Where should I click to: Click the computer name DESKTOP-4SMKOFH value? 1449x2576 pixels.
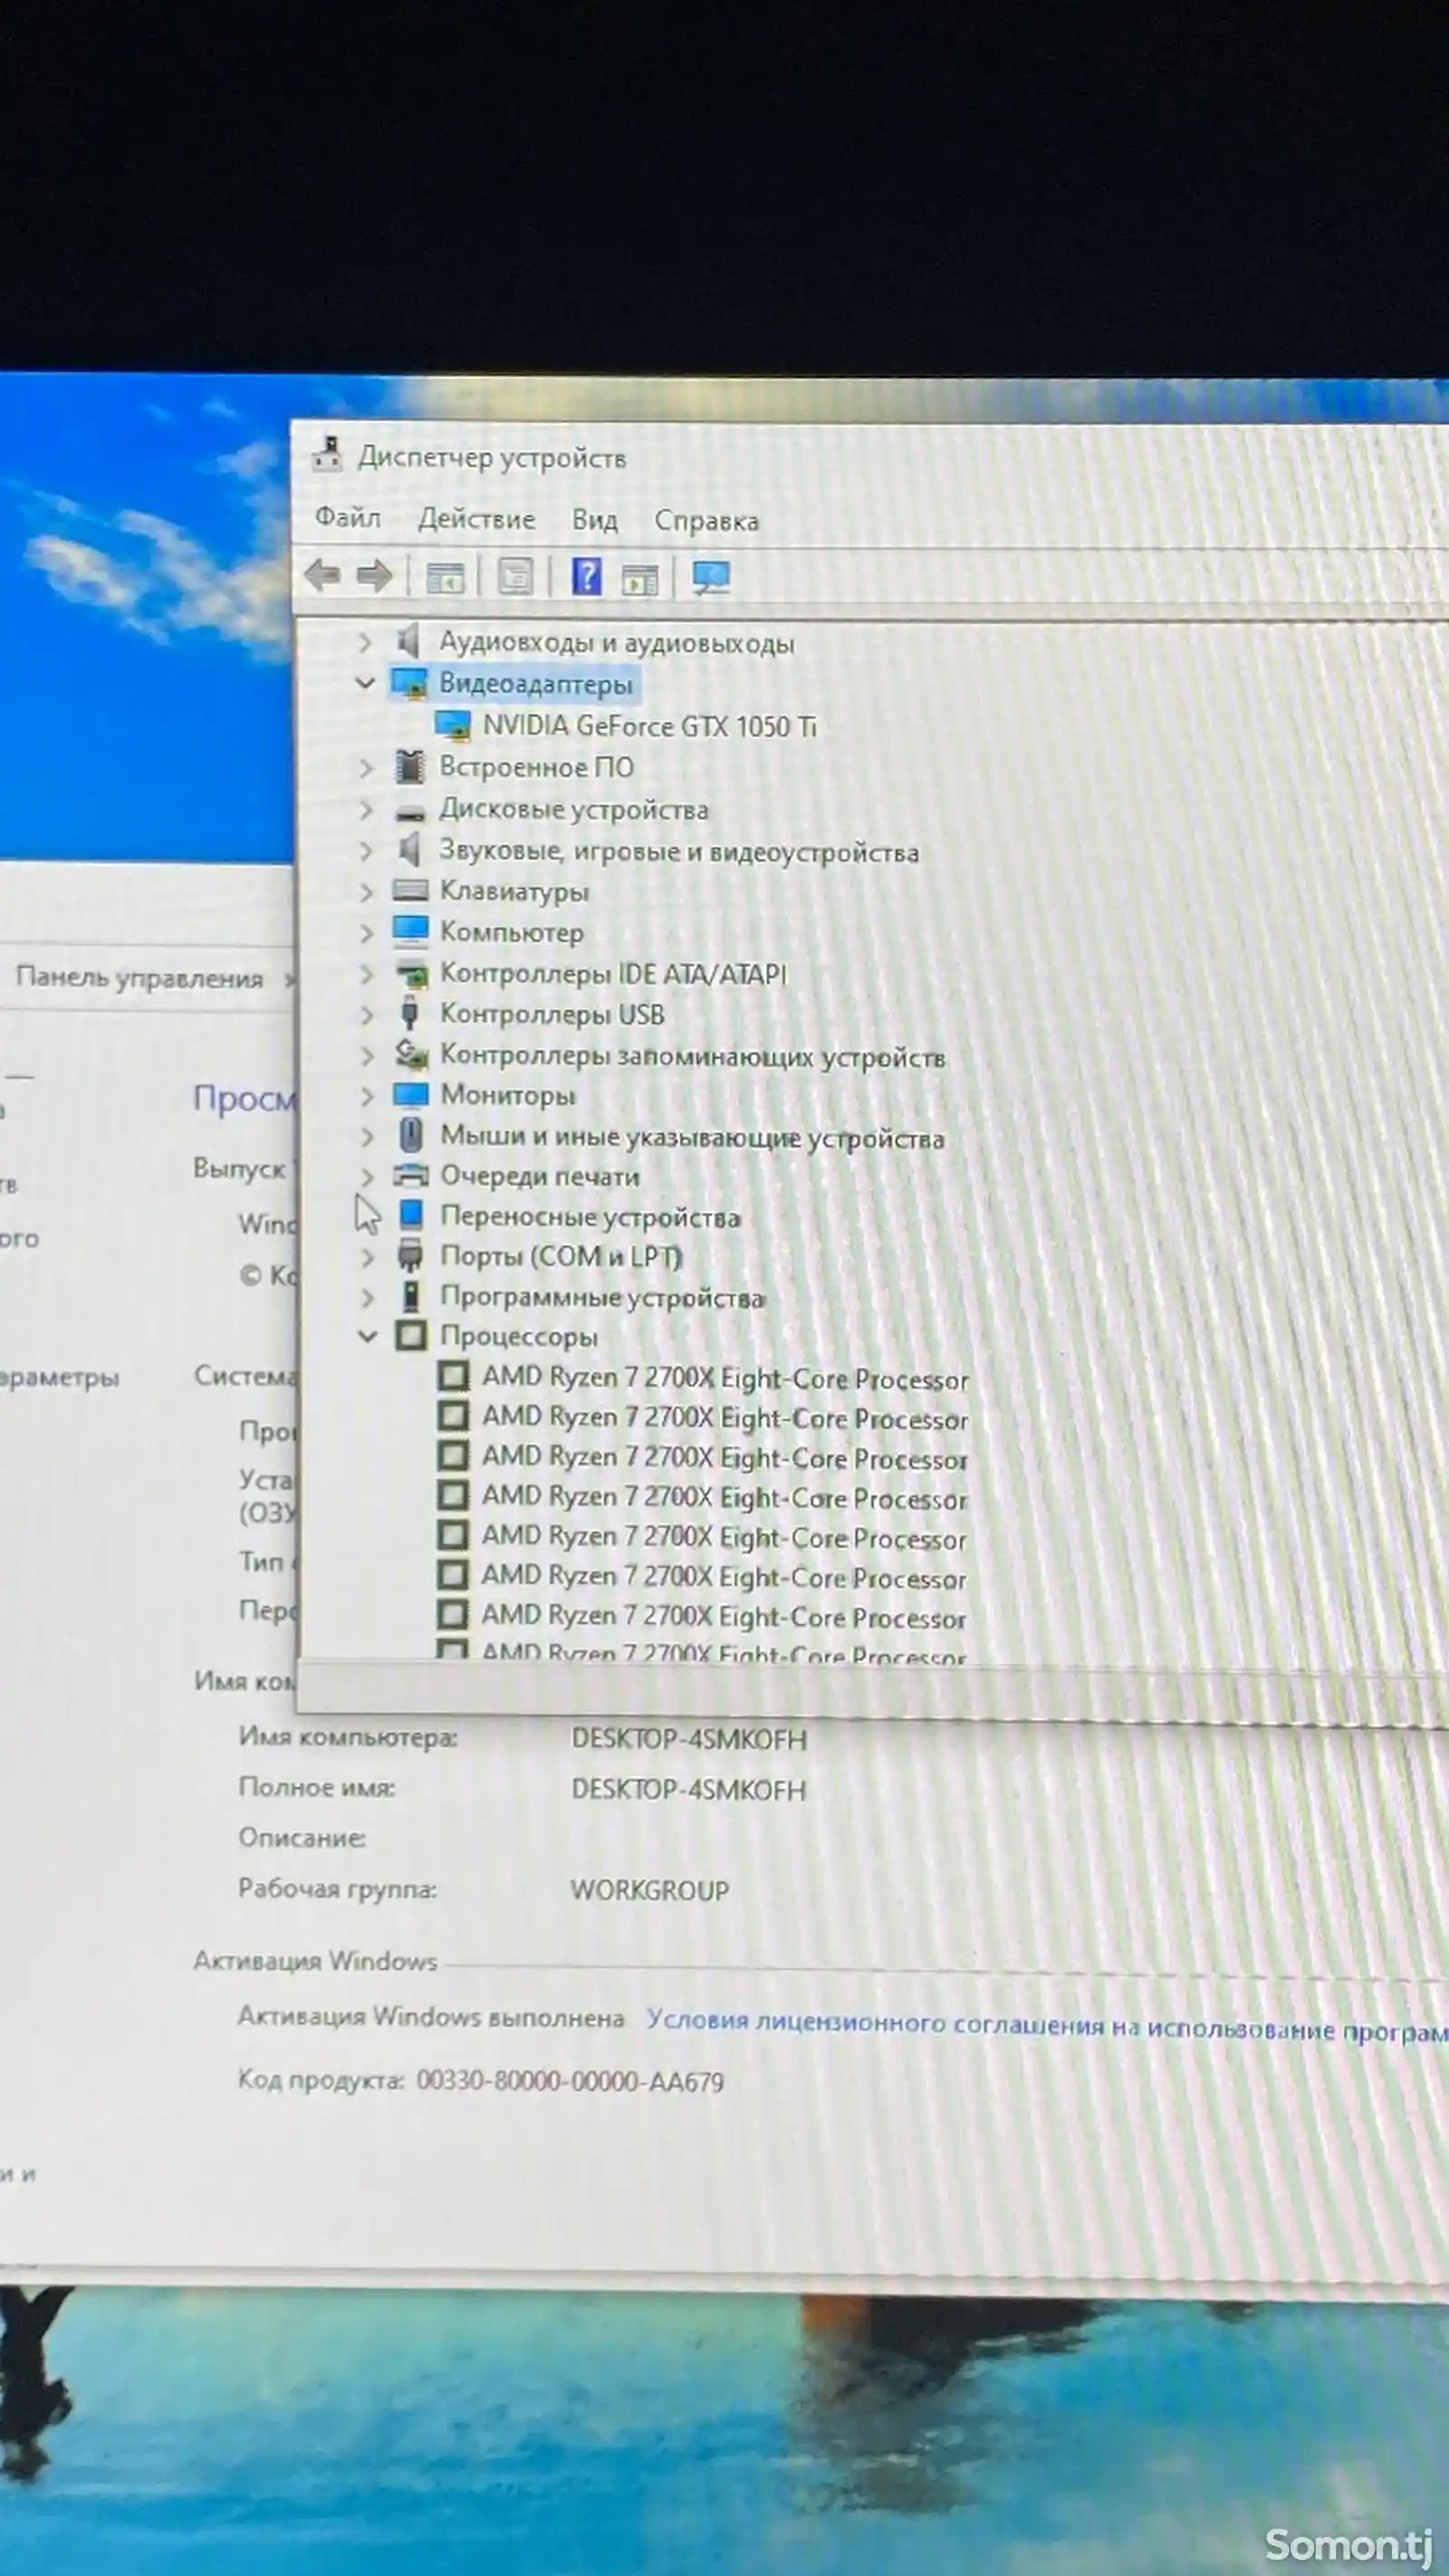click(689, 1739)
